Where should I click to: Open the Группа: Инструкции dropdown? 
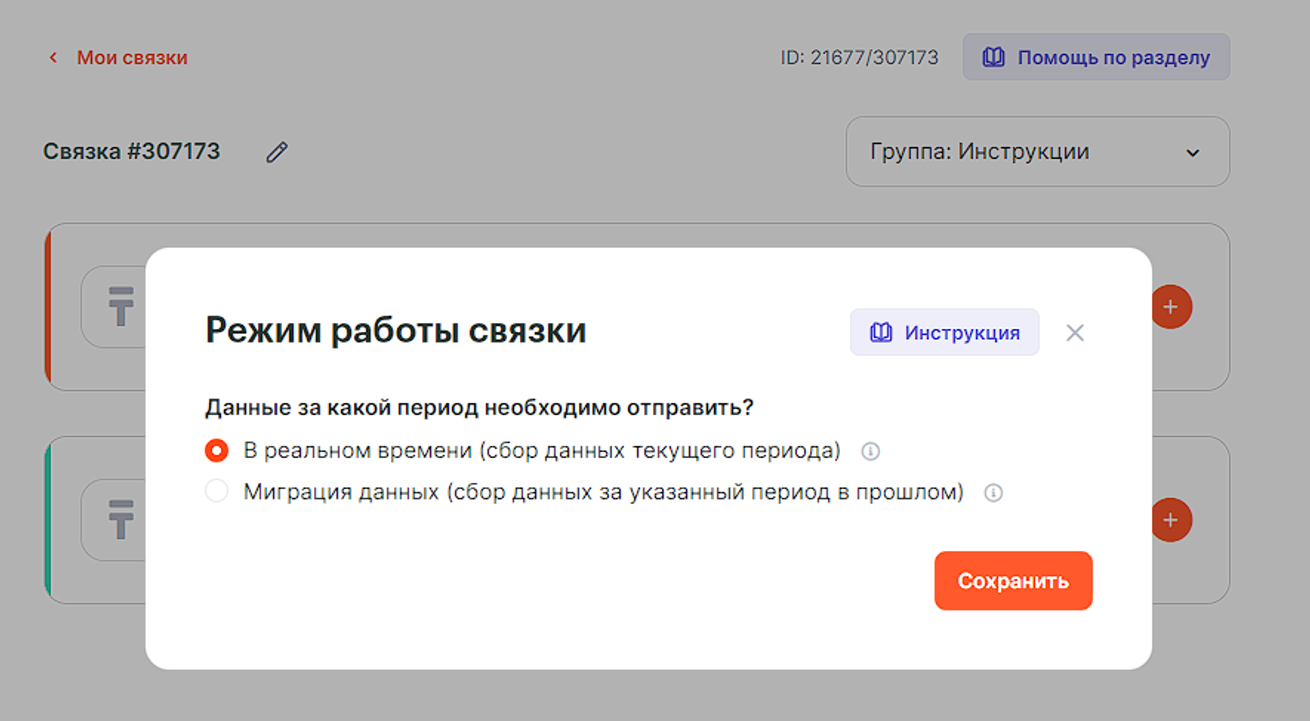click(1037, 152)
